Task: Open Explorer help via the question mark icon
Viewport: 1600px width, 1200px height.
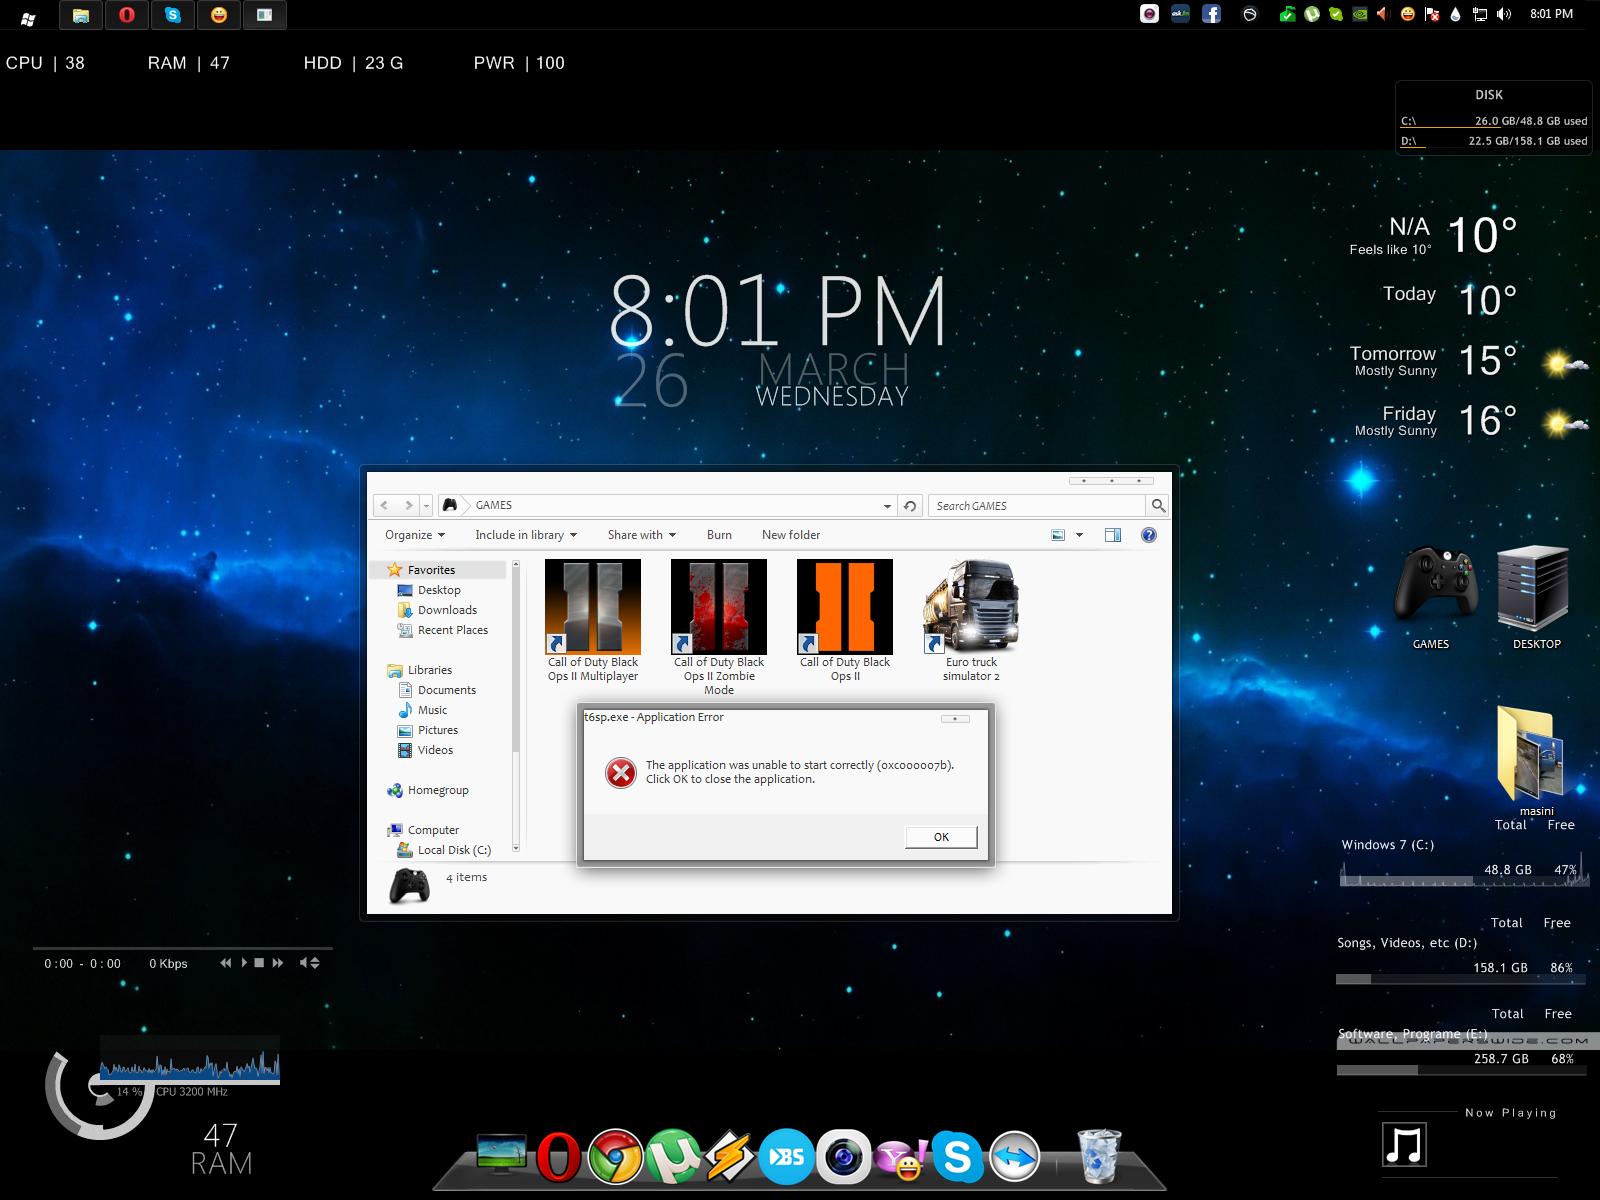Action: point(1149,535)
